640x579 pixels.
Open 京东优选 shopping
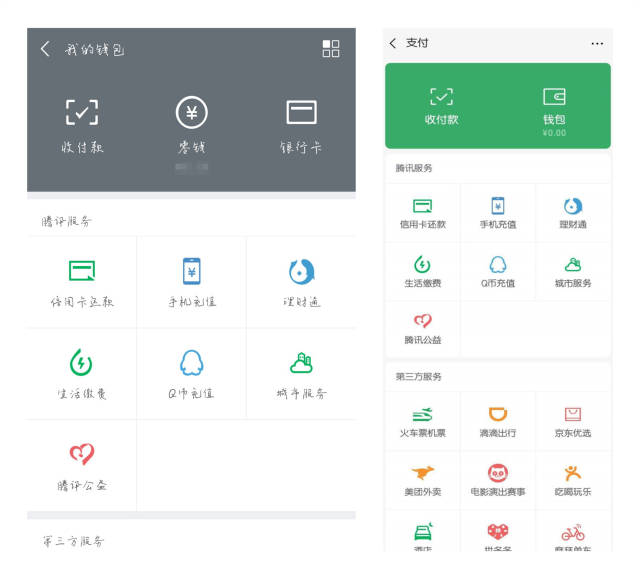[x=573, y=422]
